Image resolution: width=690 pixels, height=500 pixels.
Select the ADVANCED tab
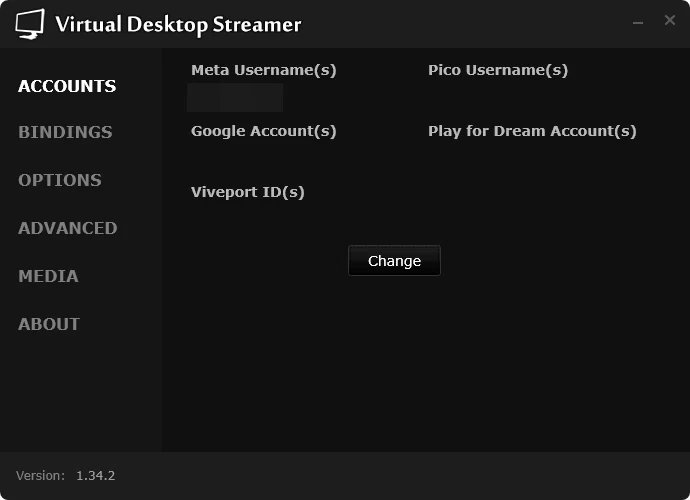point(68,228)
